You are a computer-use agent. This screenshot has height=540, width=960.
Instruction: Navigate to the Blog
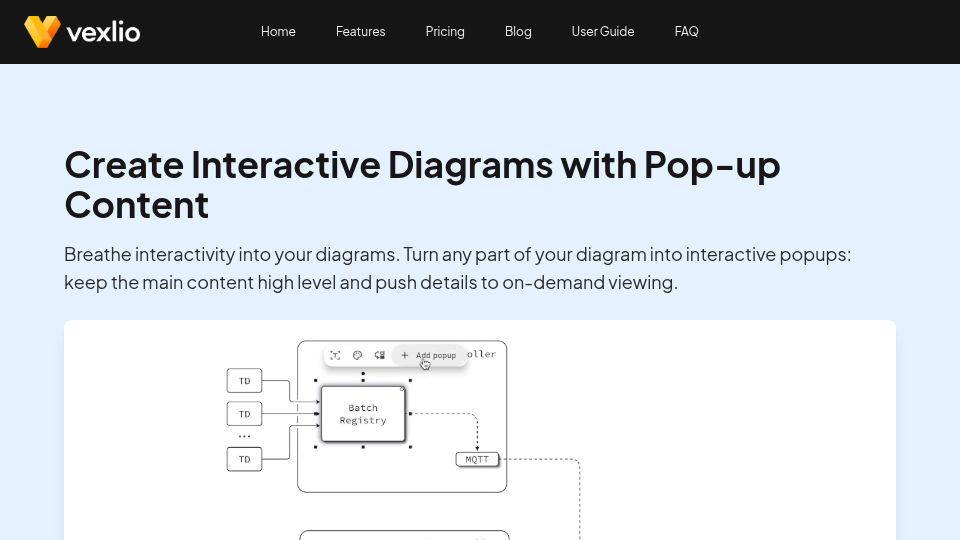[518, 32]
